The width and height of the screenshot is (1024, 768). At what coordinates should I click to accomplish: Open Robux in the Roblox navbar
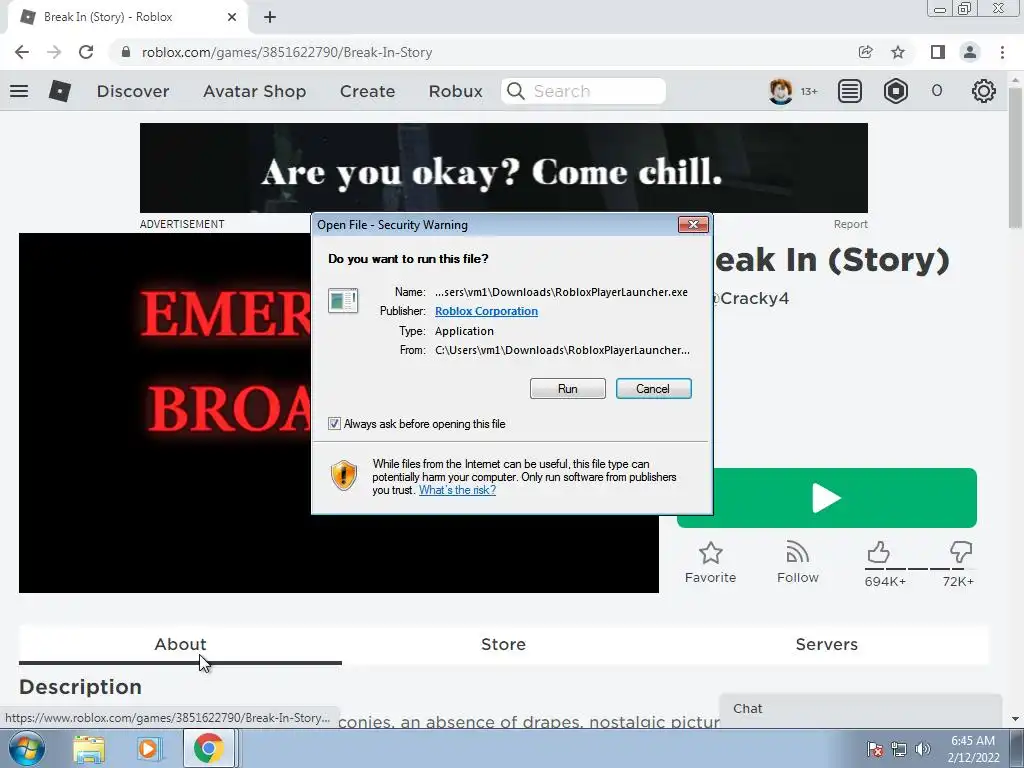click(x=456, y=91)
